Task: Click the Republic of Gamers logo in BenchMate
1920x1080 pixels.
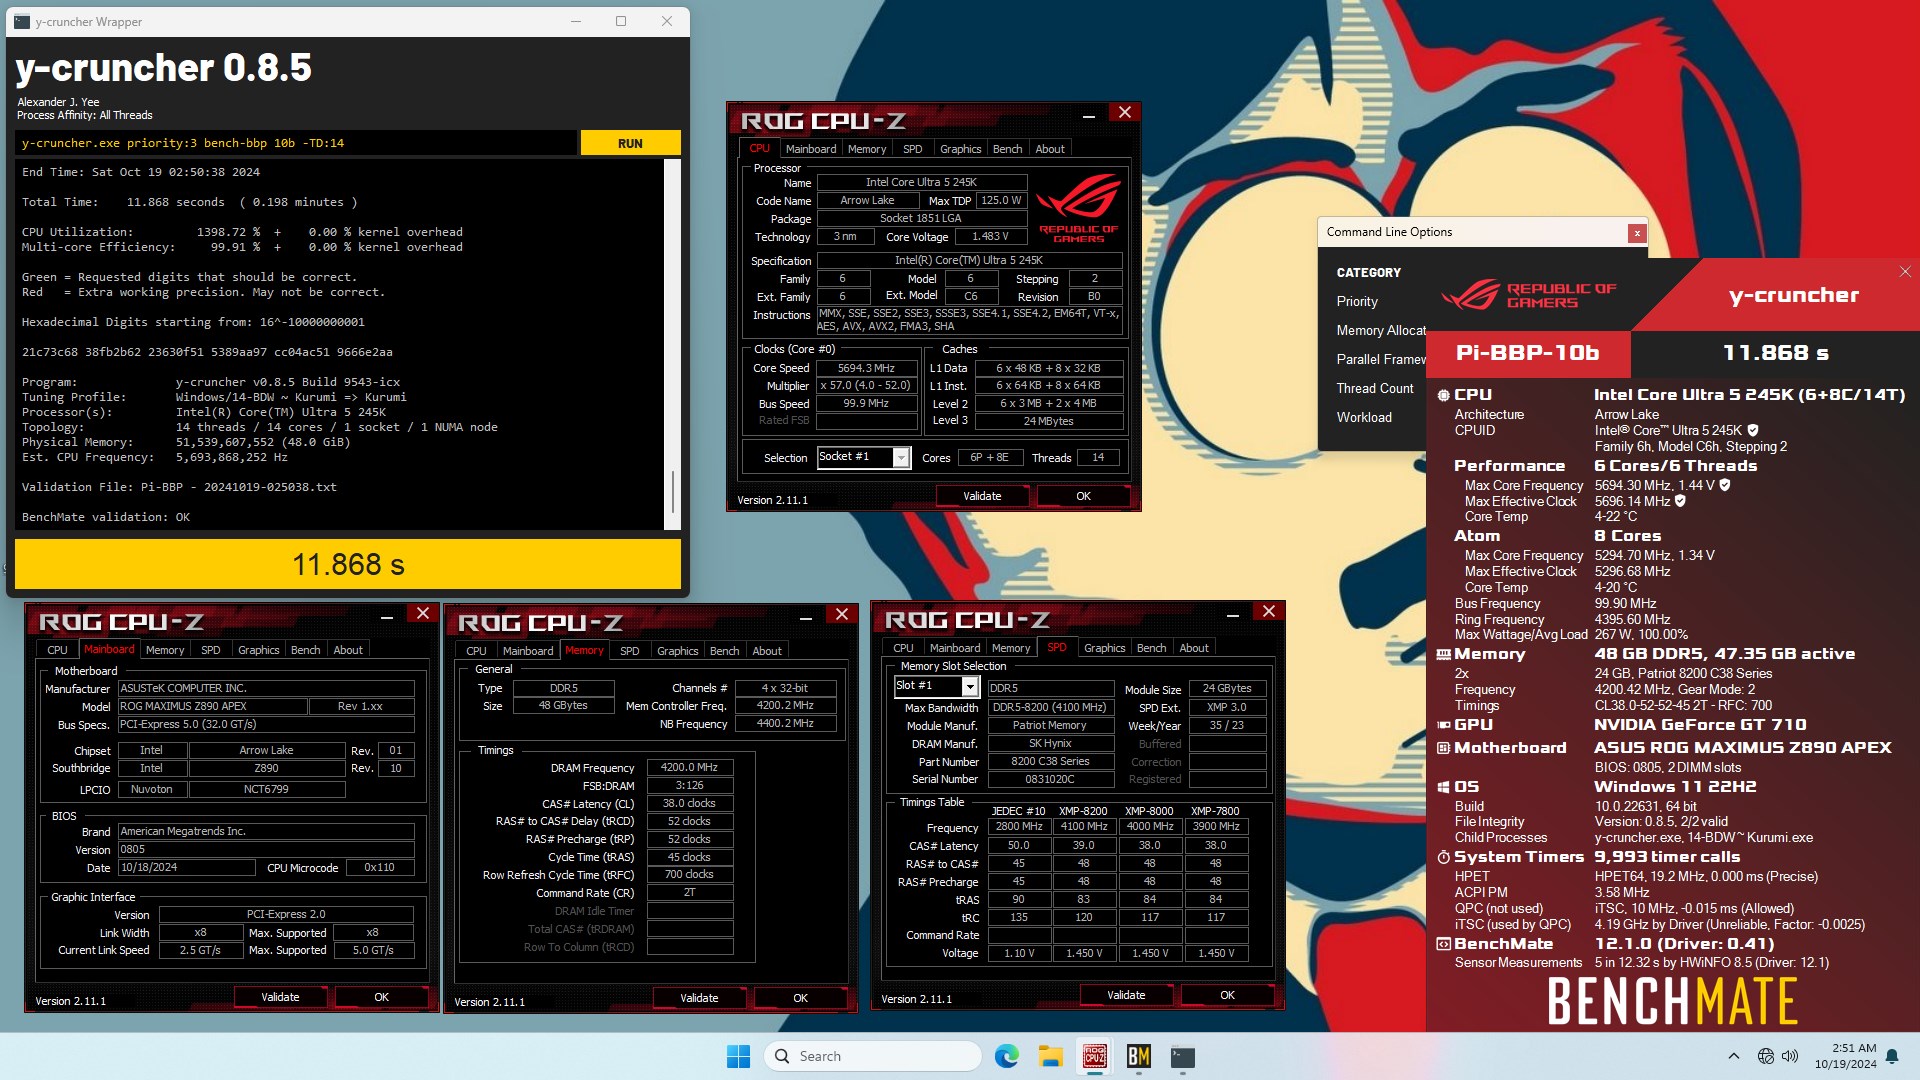Action: click(1528, 295)
